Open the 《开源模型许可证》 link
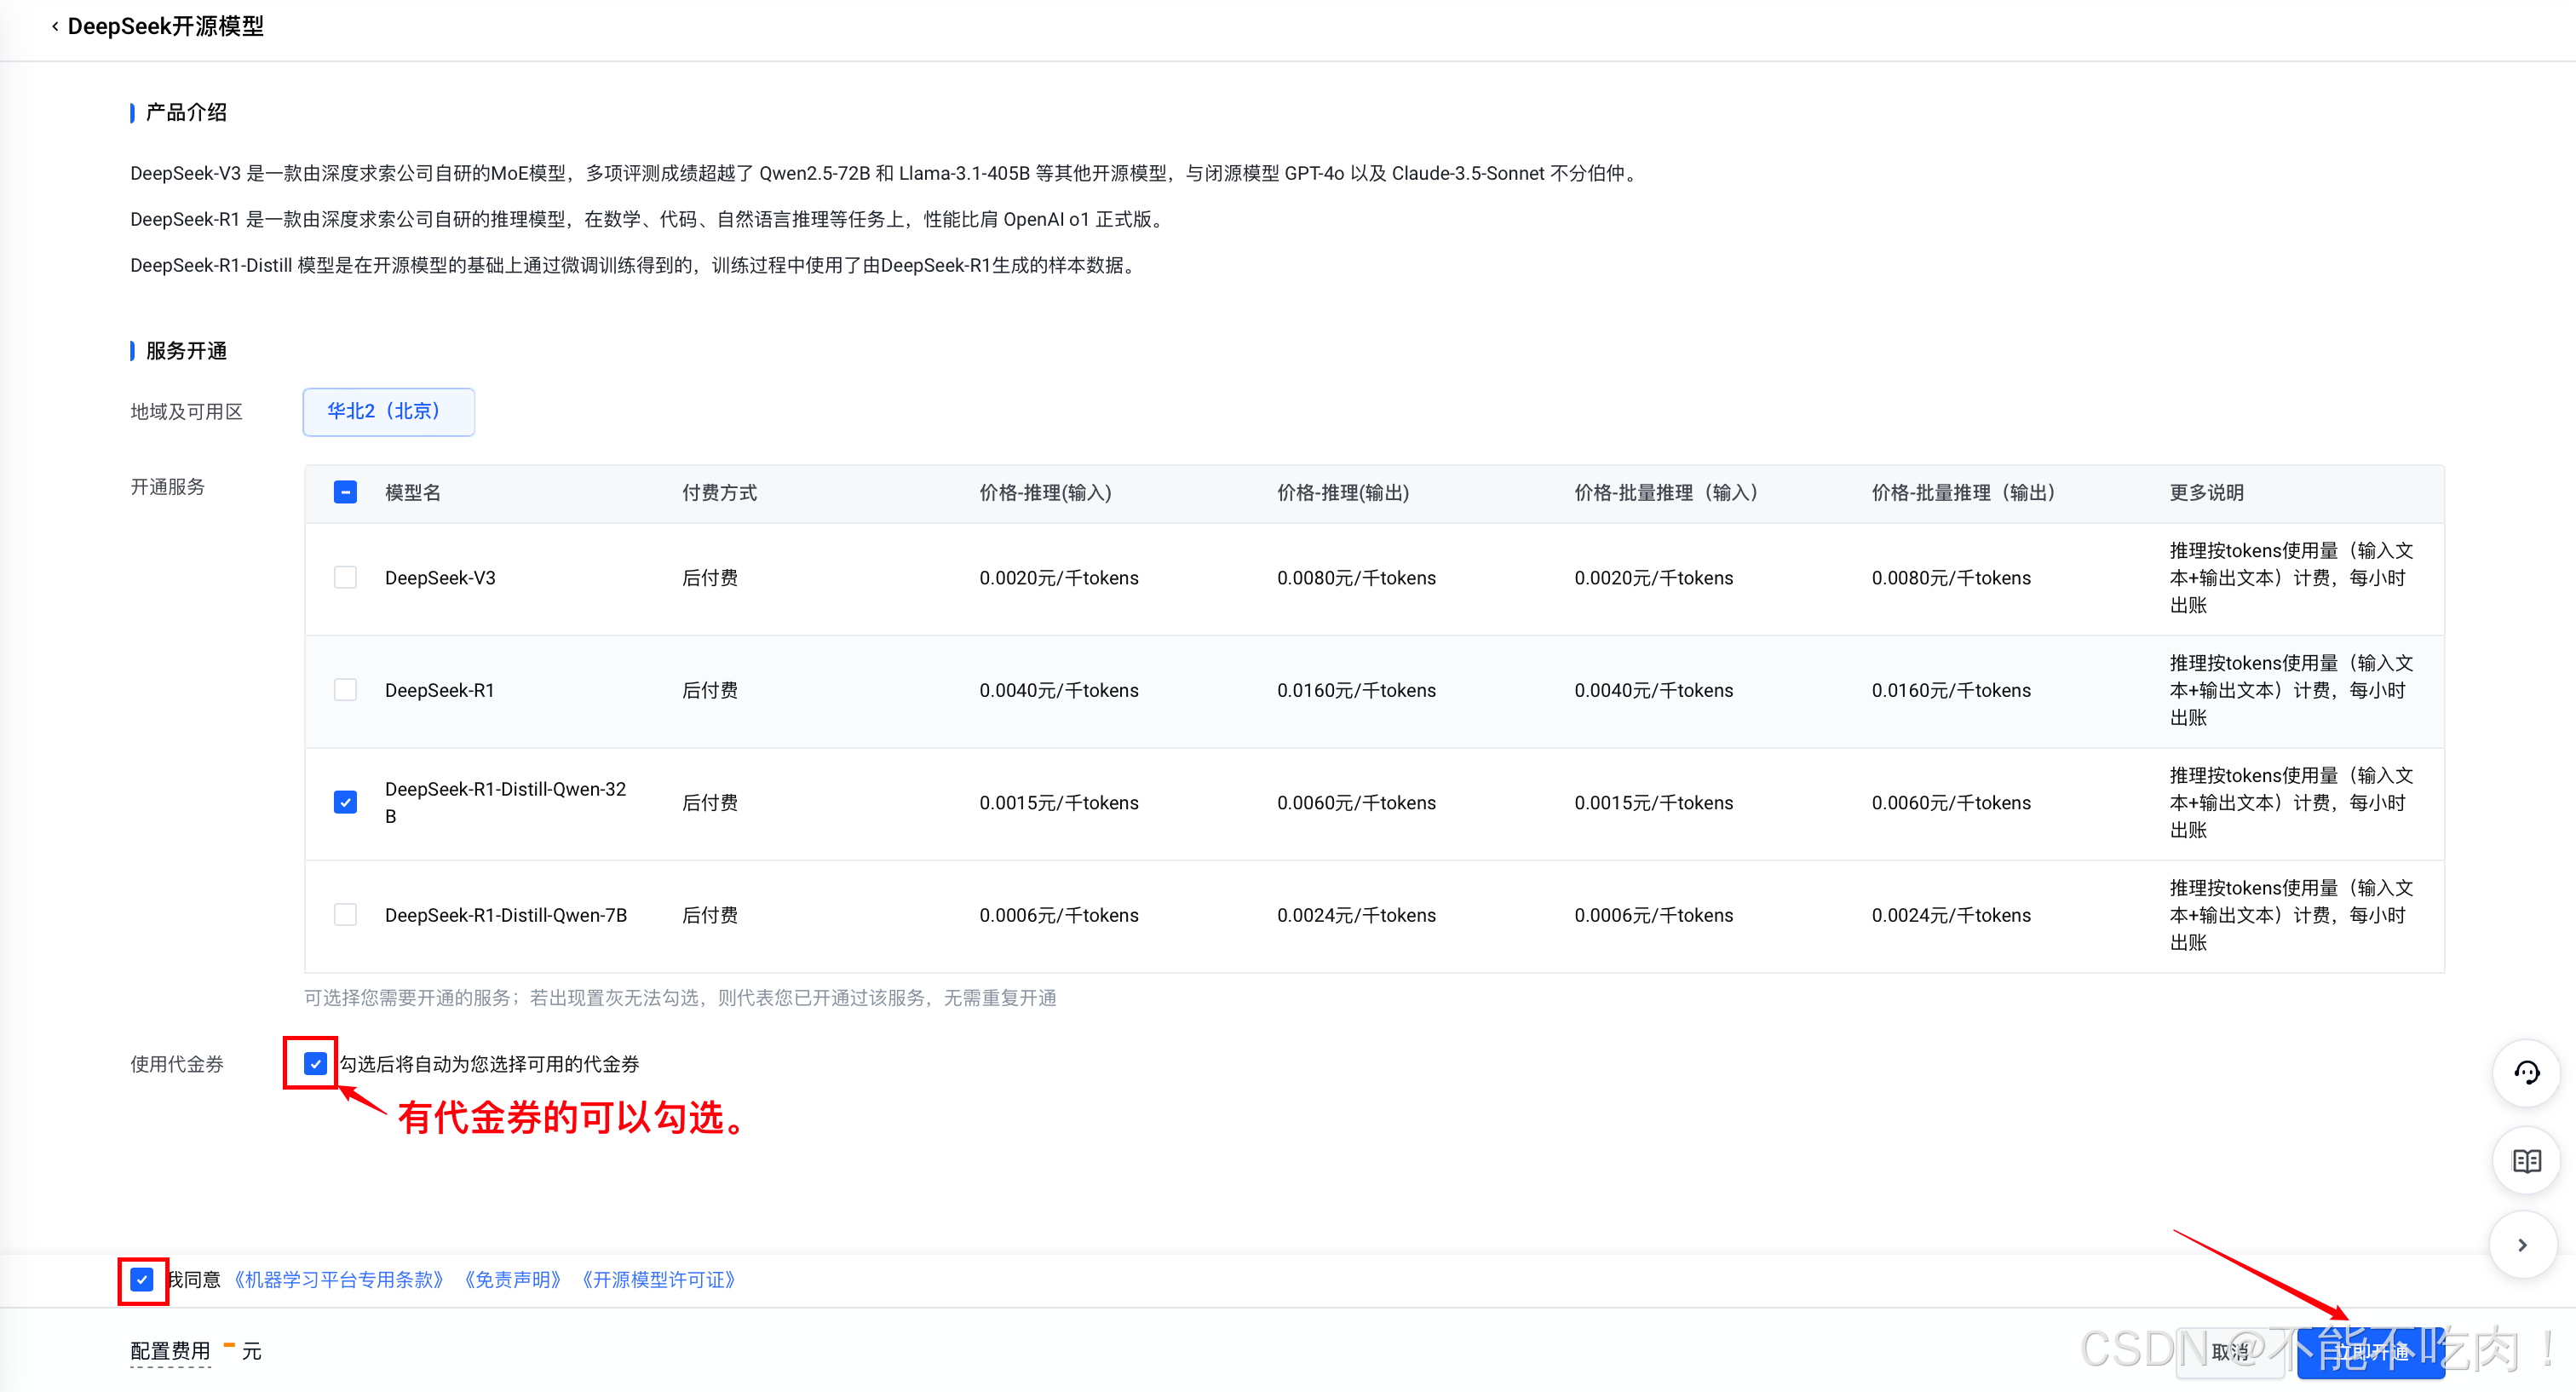Image resolution: width=2576 pixels, height=1392 pixels. (x=658, y=1280)
